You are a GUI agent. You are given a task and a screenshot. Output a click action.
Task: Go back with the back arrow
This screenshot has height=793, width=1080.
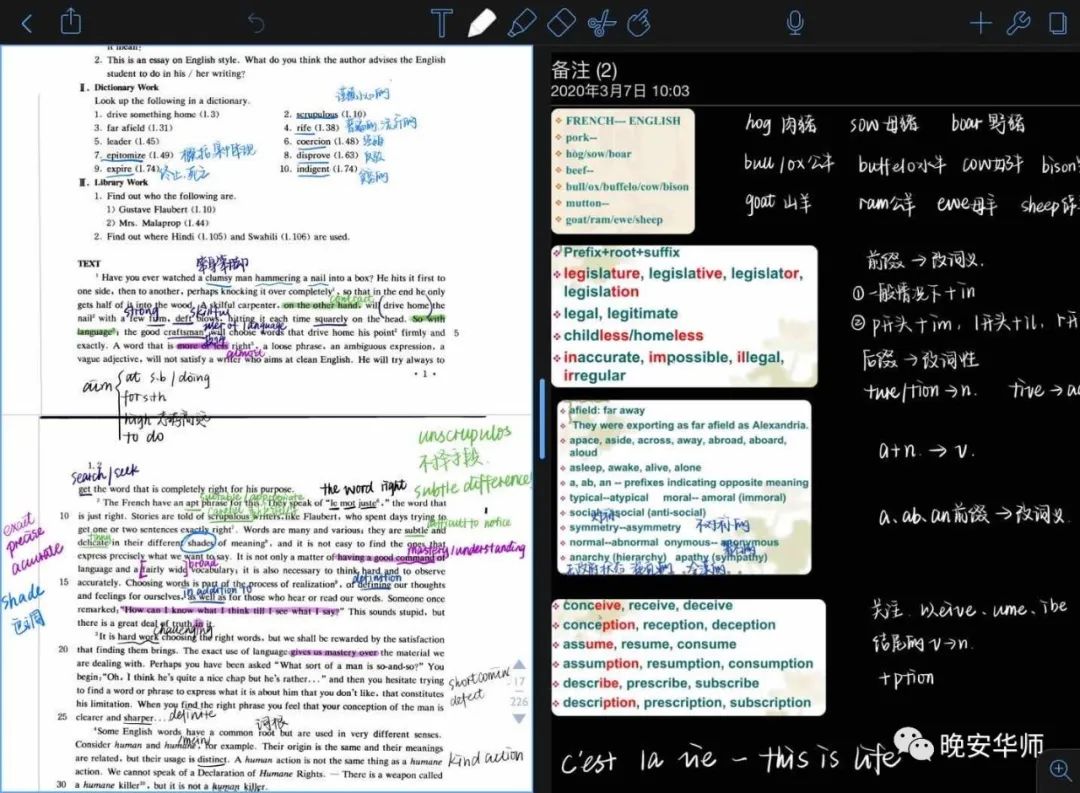pyautogui.click(x=26, y=23)
